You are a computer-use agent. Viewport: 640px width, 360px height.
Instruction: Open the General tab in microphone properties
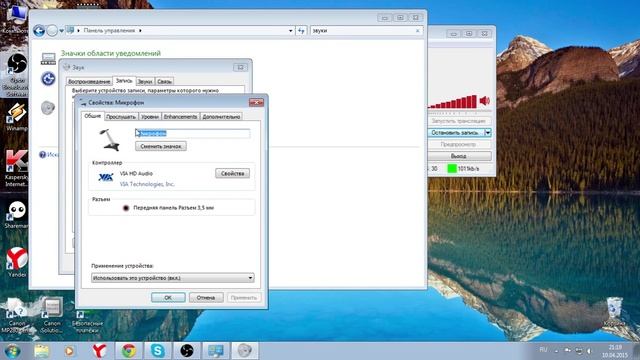click(92, 116)
